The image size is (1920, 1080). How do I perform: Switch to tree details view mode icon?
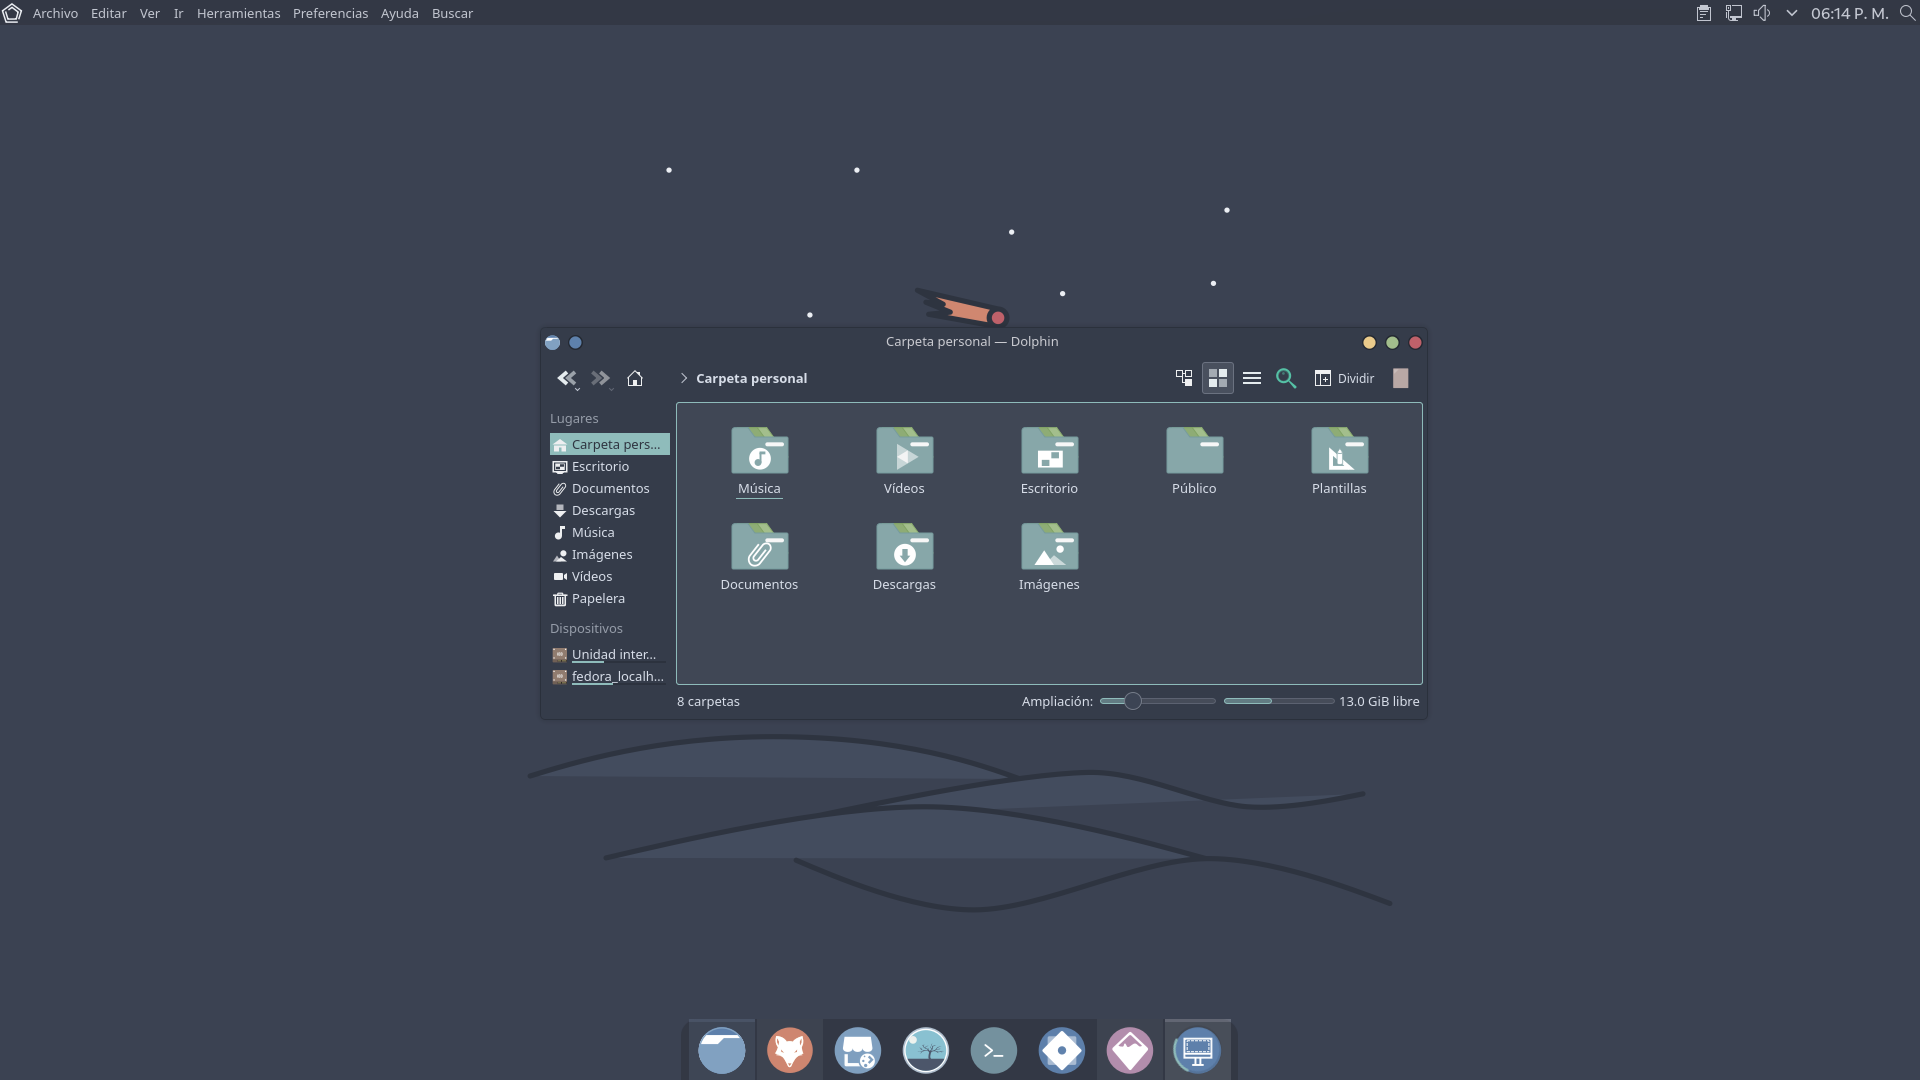[x=1184, y=378]
